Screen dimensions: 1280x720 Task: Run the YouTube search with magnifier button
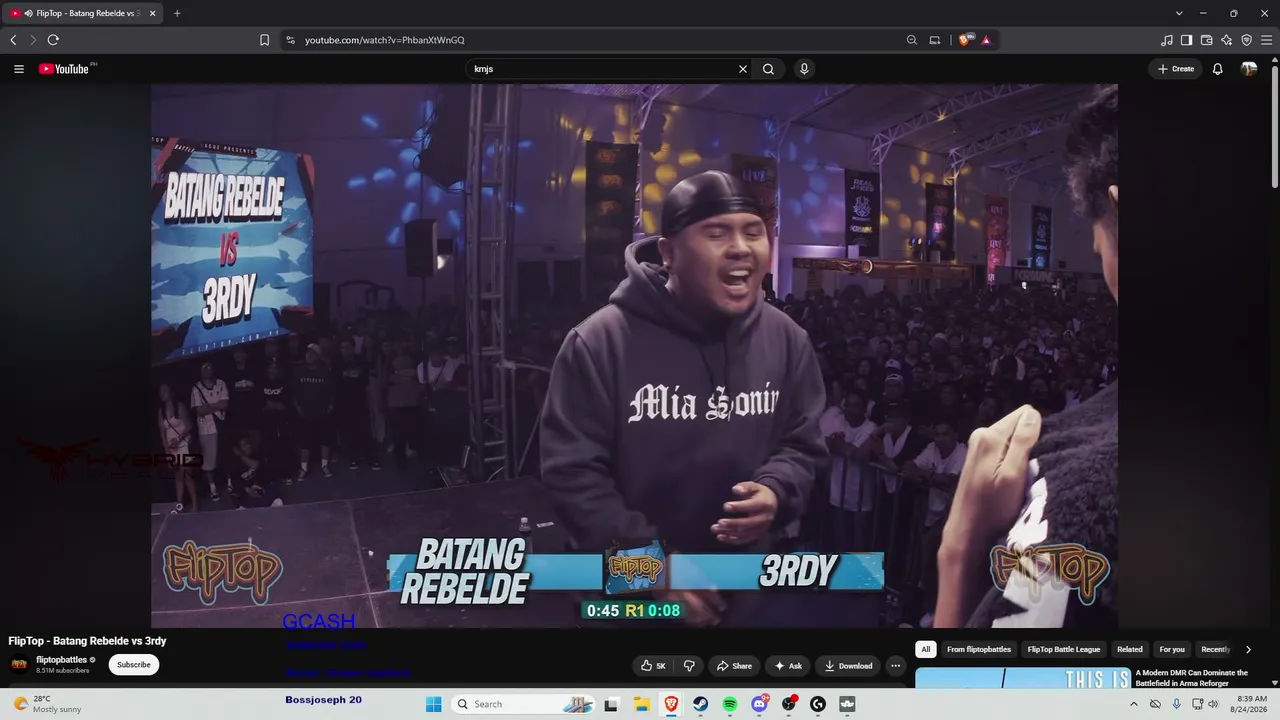pyautogui.click(x=768, y=69)
